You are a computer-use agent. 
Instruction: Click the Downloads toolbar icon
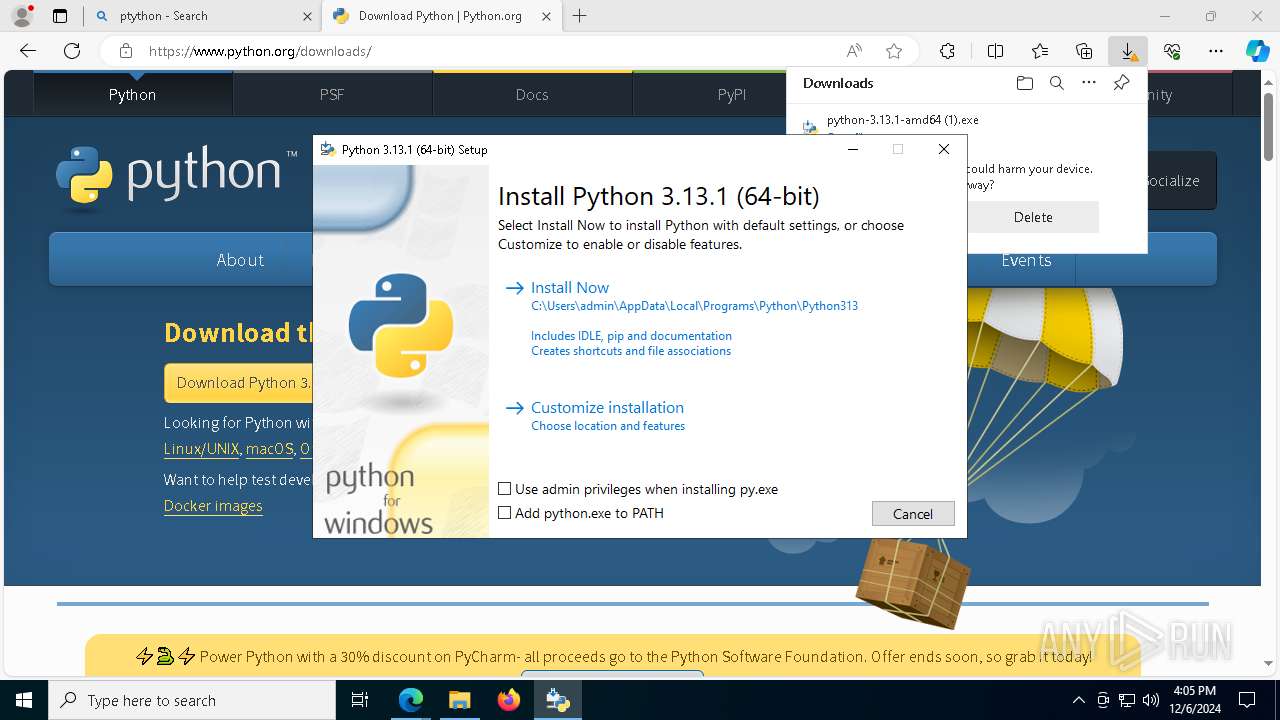point(1128,51)
